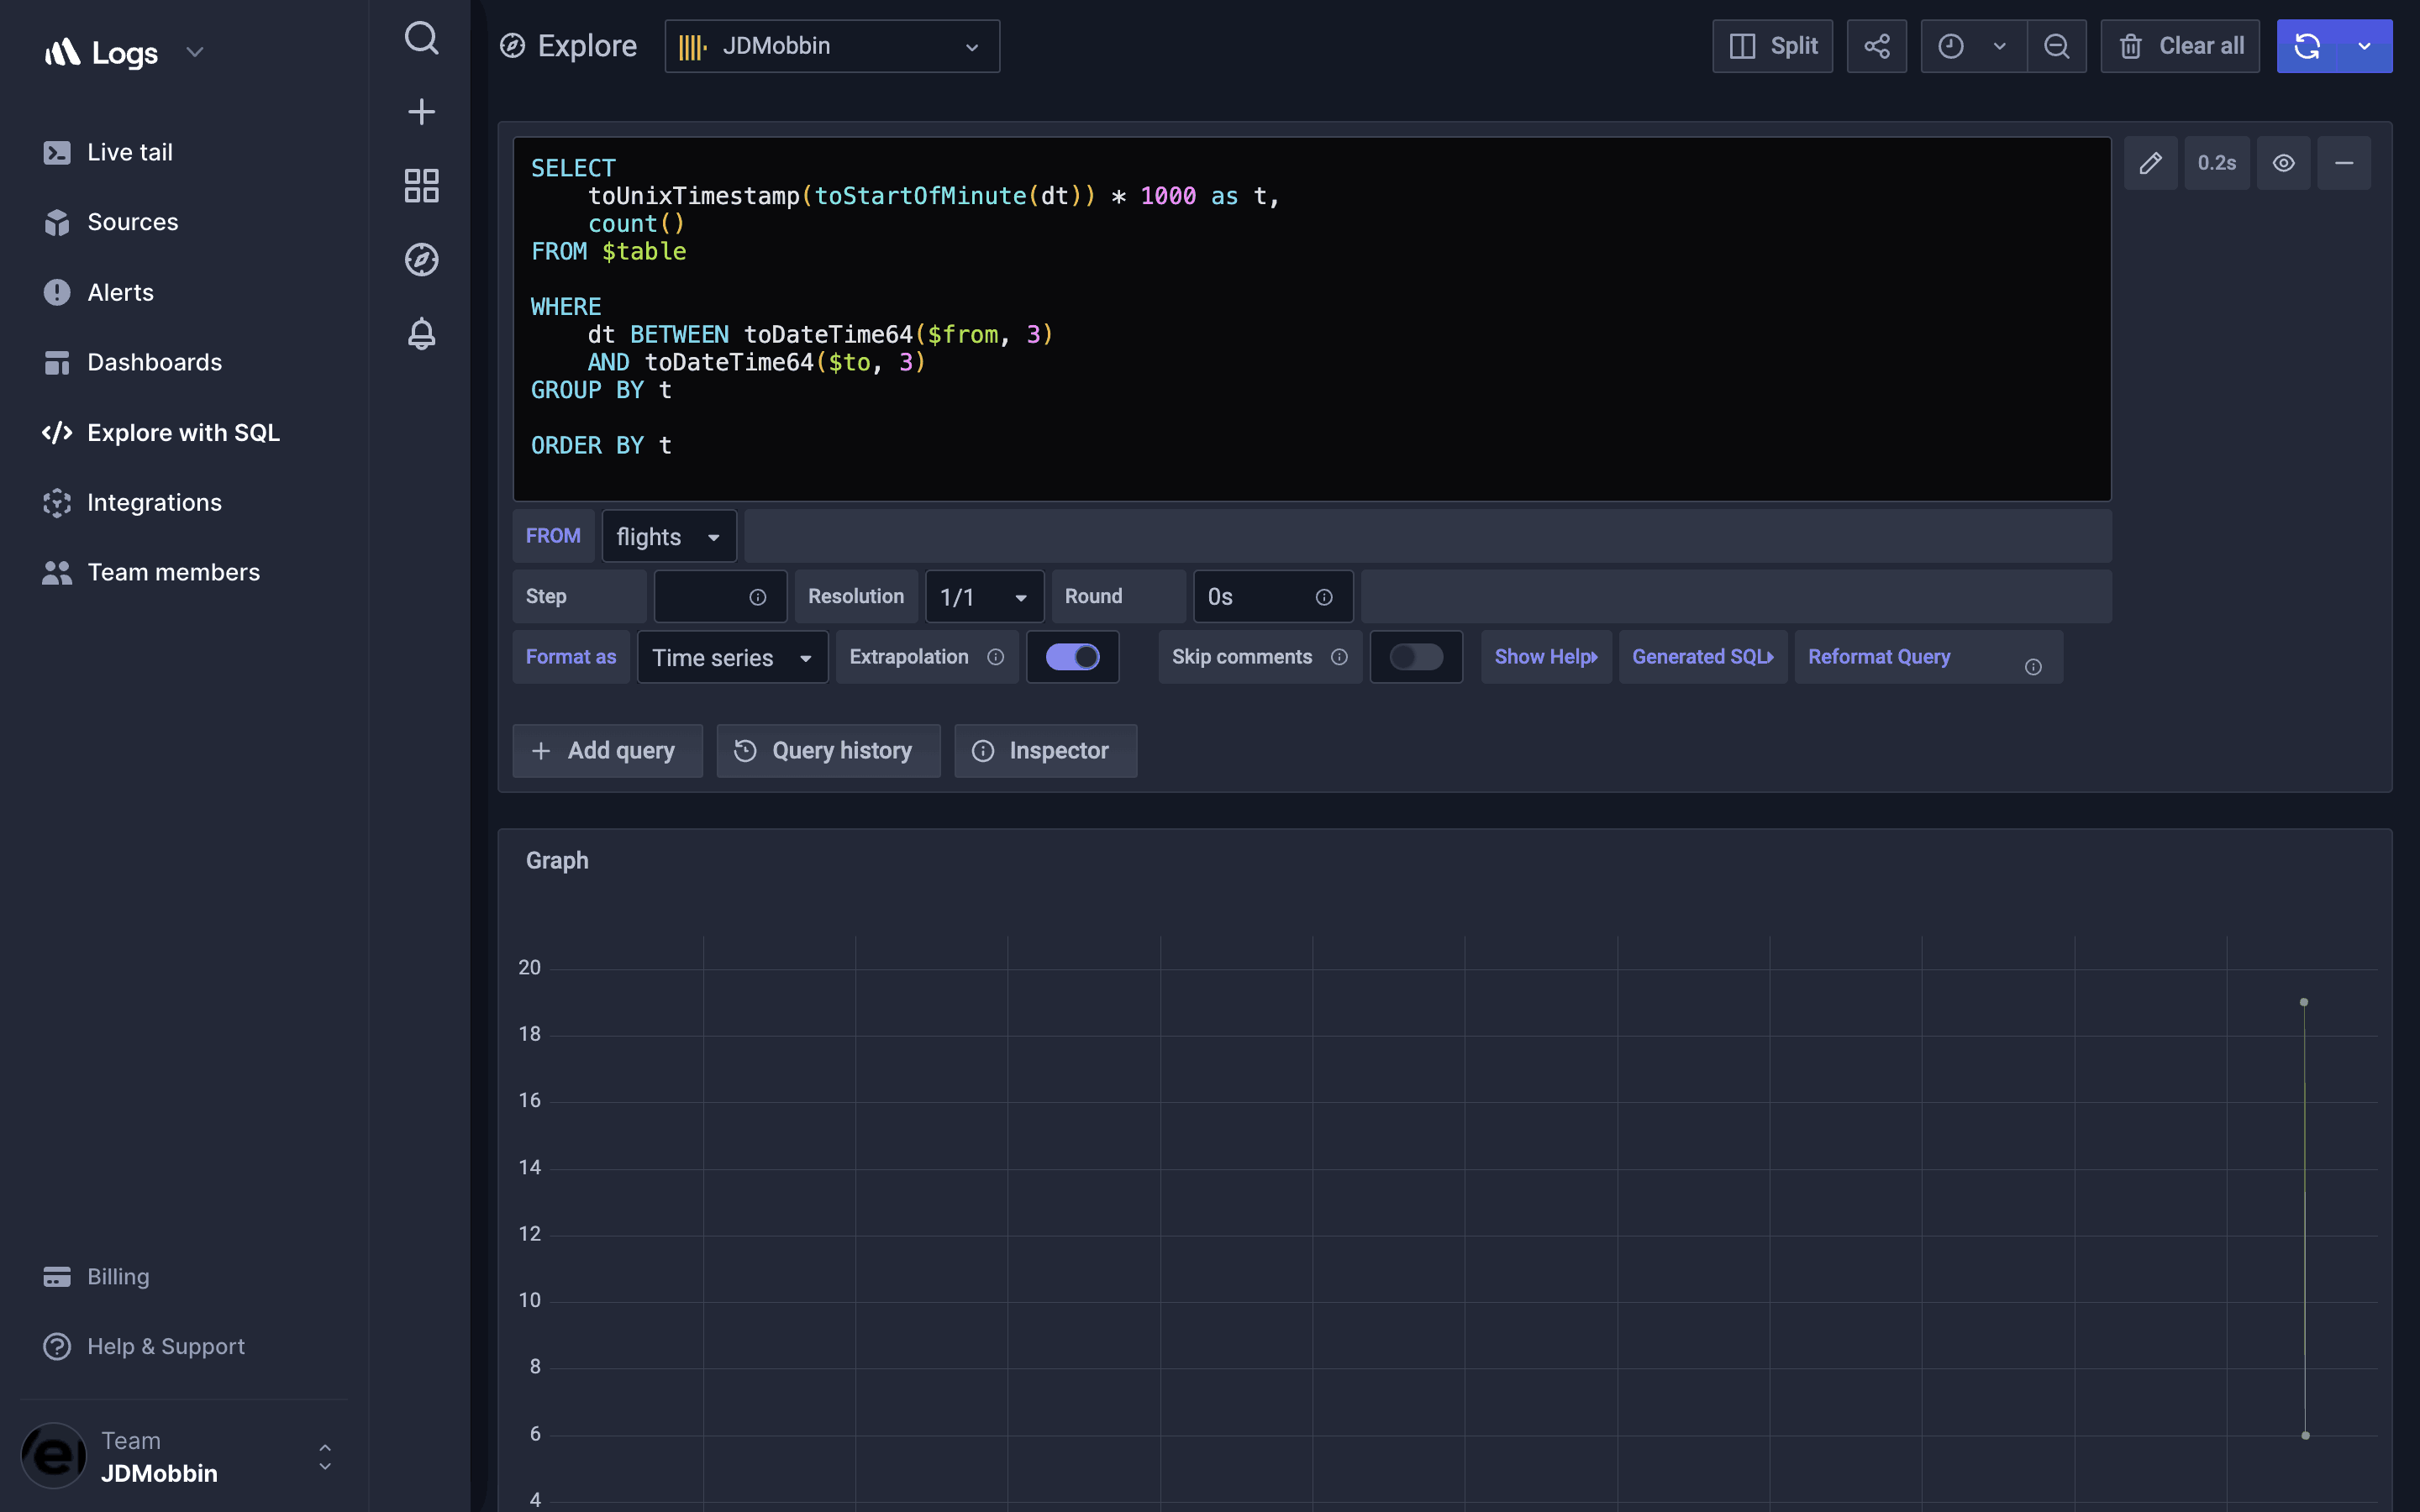The image size is (2420, 1512).
Task: Go to Dashboards in sidebar
Action: click(x=154, y=362)
